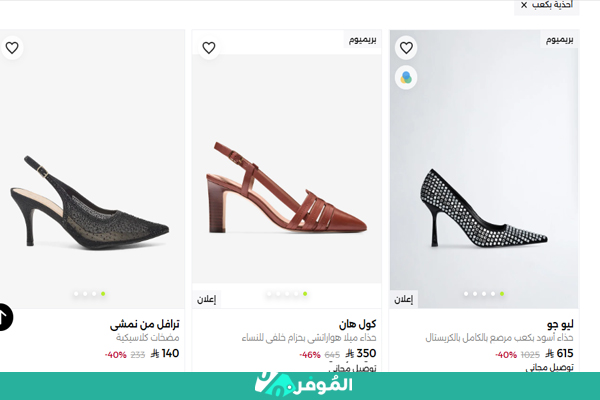600x400 pixels.
Task: Select the first dot of Cole Haan carousel
Action: pyautogui.click(x=269, y=294)
